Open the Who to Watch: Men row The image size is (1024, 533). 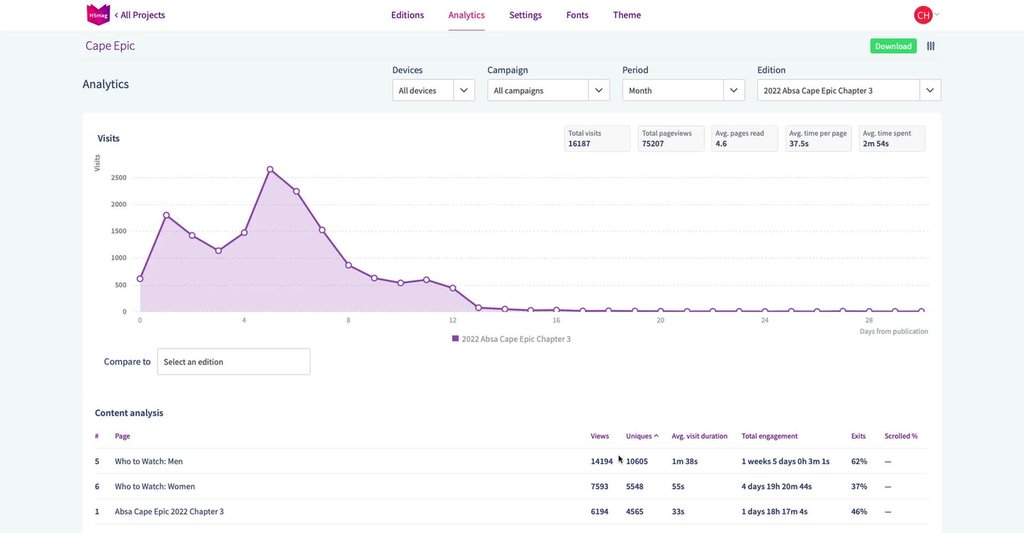(x=148, y=461)
